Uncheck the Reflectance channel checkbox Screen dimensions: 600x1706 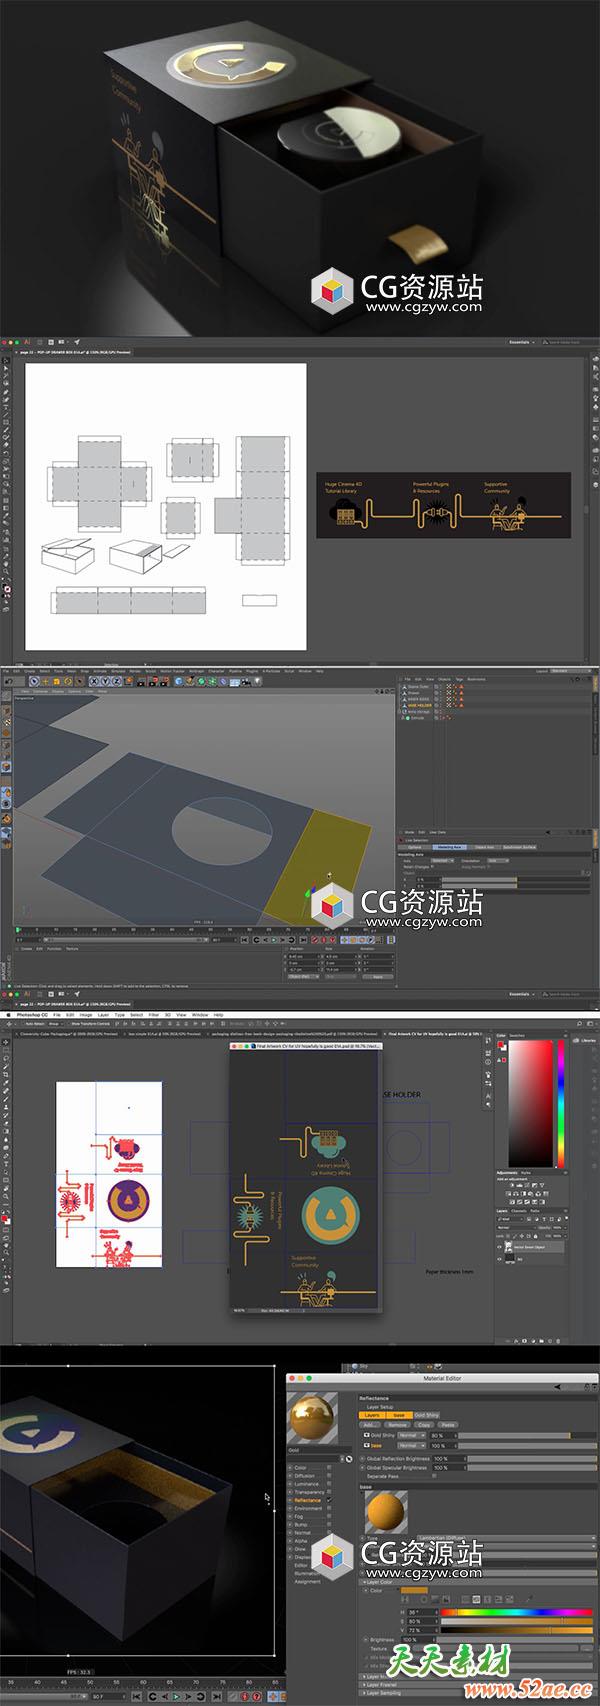point(329,1500)
